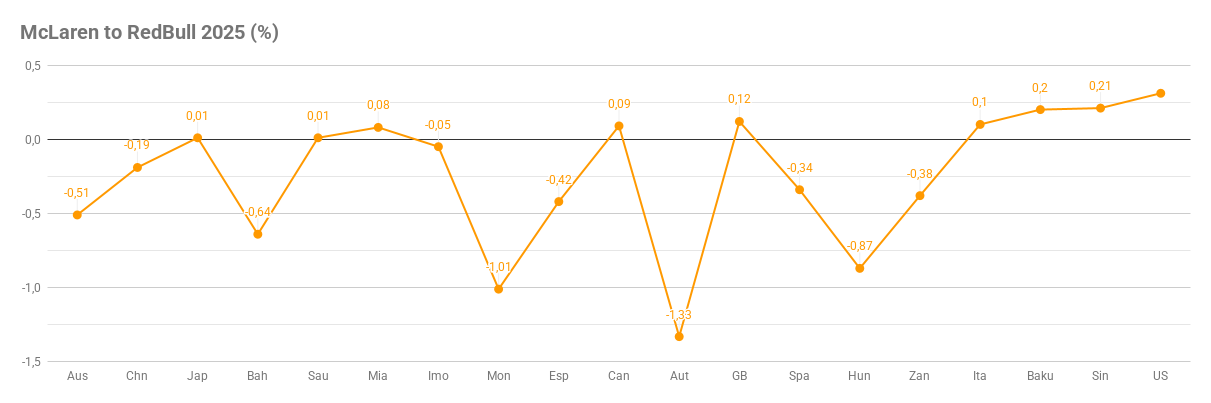The image size is (1211, 403).
Task: Click the chart title McLaren to RedBull 2025
Action: pyautogui.click(x=149, y=32)
